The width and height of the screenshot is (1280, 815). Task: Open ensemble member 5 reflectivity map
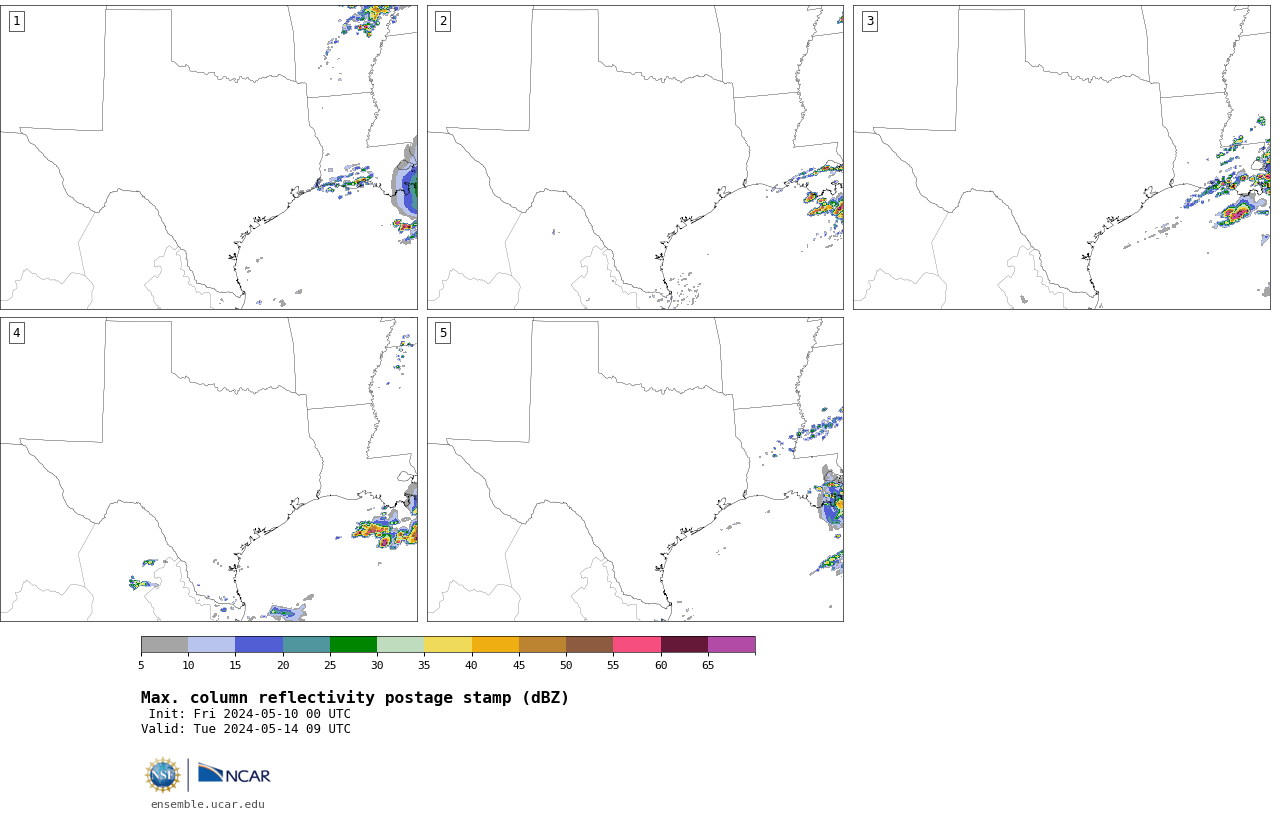[635, 470]
